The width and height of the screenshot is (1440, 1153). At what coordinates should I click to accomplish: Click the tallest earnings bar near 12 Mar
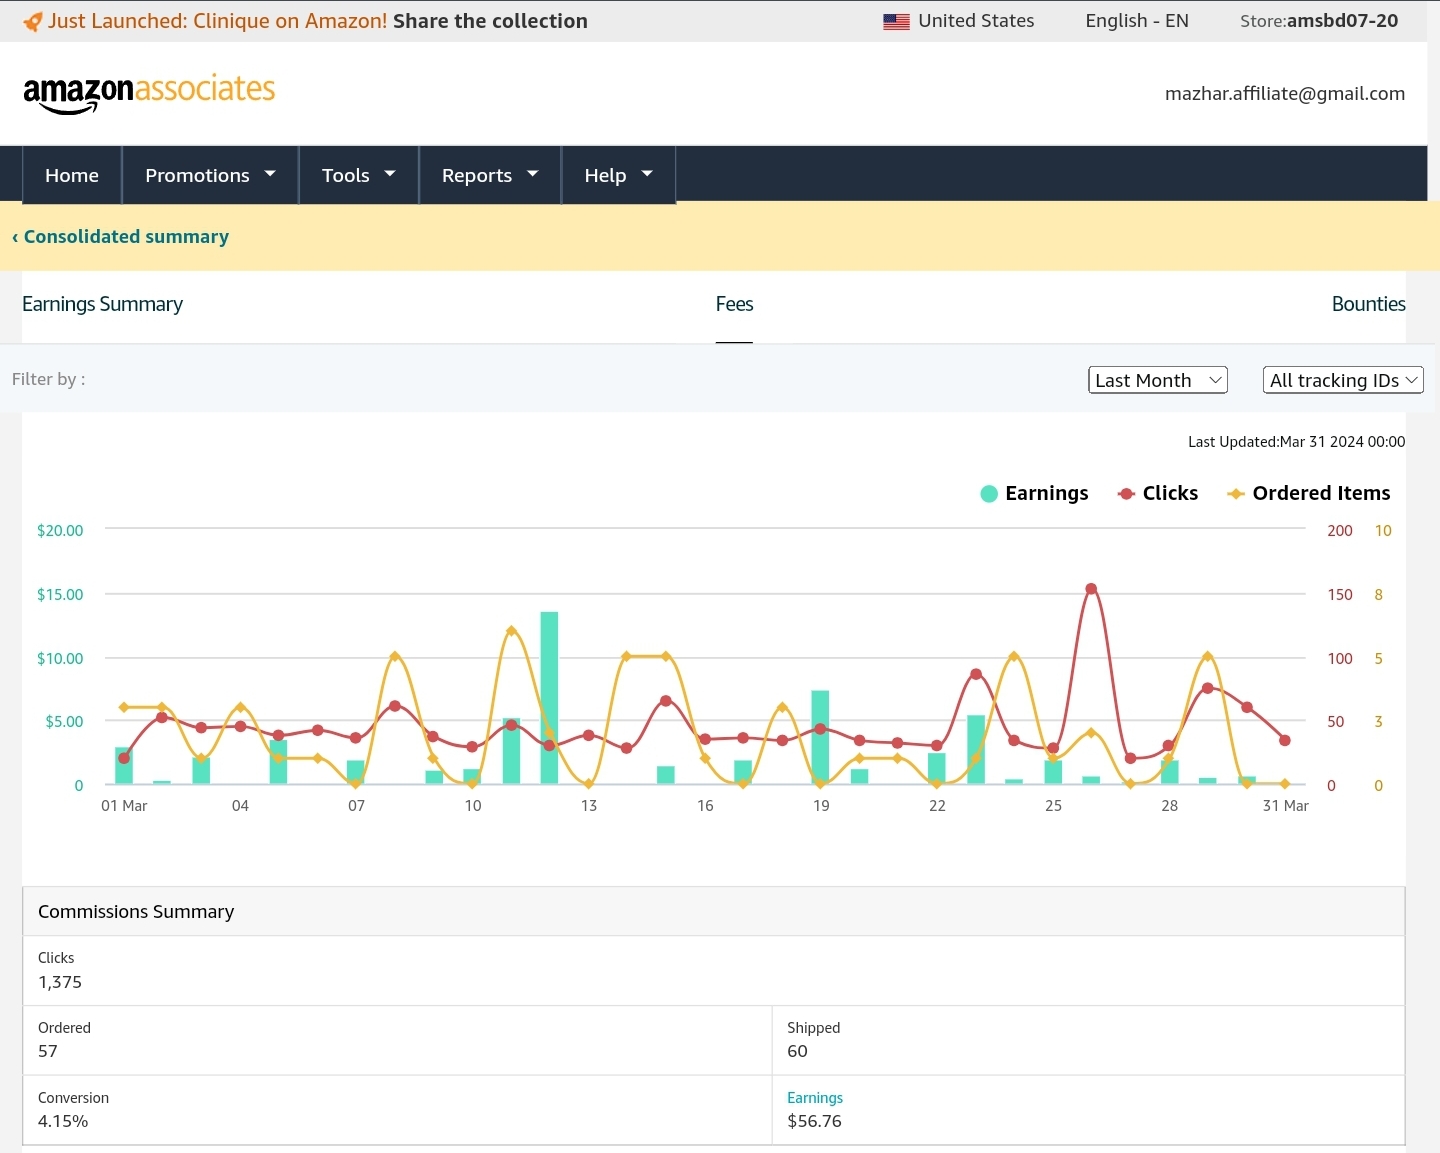tap(549, 698)
